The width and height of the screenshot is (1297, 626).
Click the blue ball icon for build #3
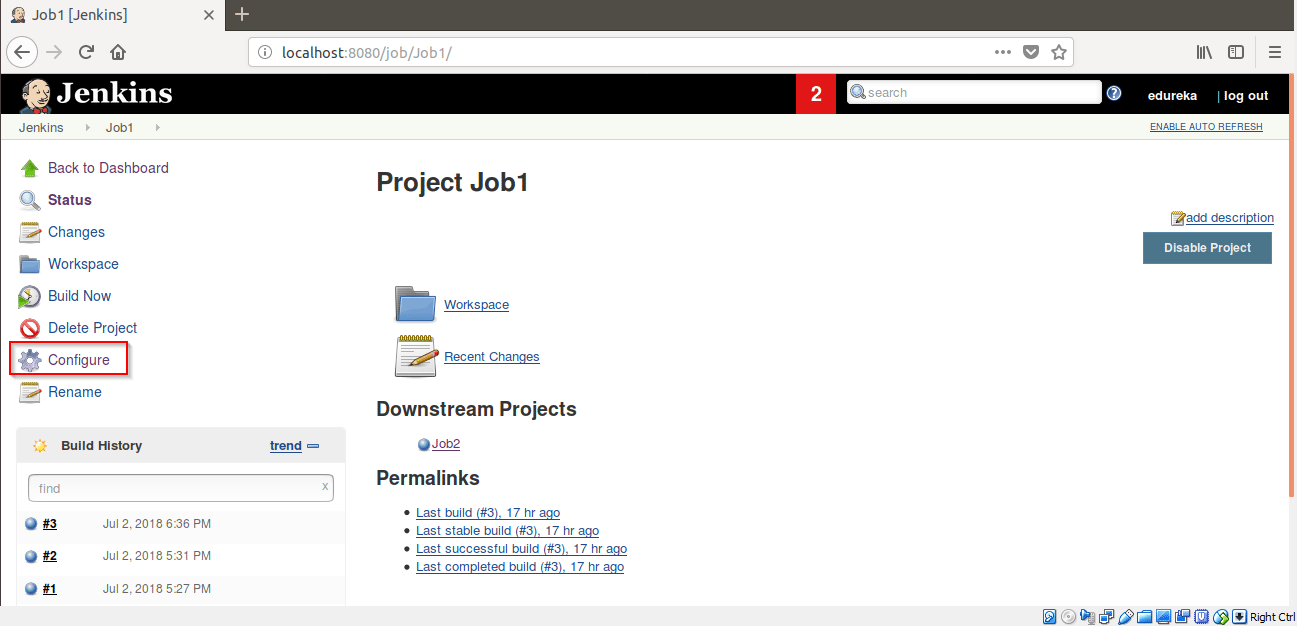[29, 523]
